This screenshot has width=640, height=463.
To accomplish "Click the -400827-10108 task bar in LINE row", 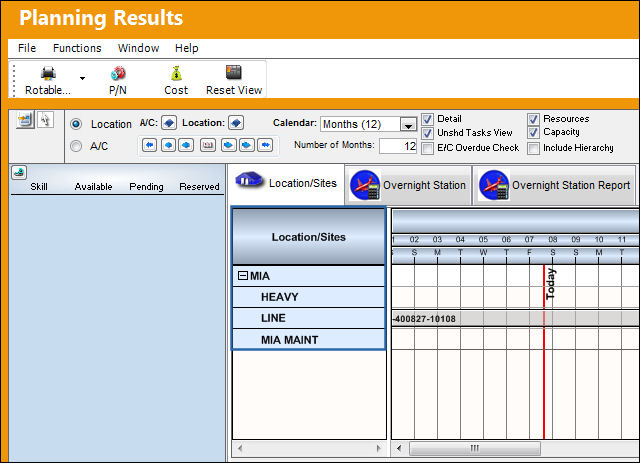I will 515,318.
